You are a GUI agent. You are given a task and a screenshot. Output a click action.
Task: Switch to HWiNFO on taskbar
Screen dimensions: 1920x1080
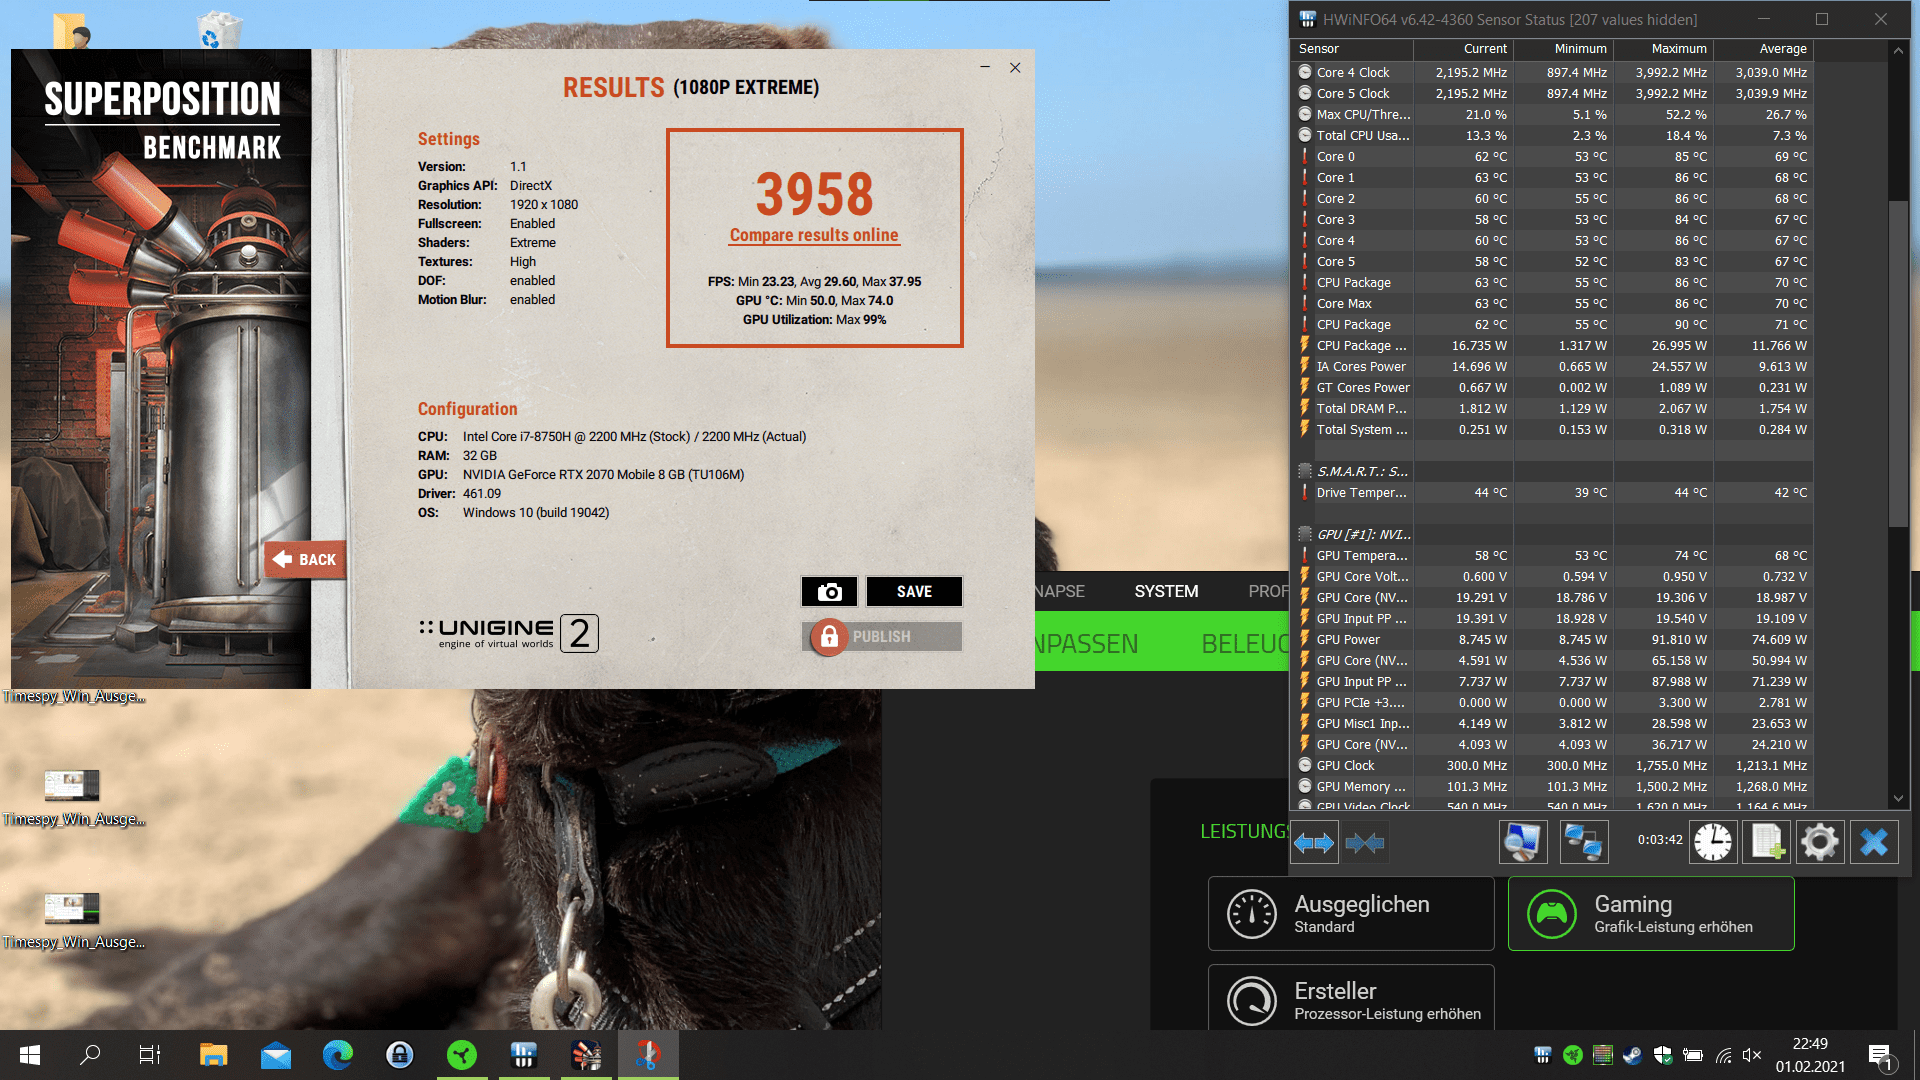tap(524, 1055)
